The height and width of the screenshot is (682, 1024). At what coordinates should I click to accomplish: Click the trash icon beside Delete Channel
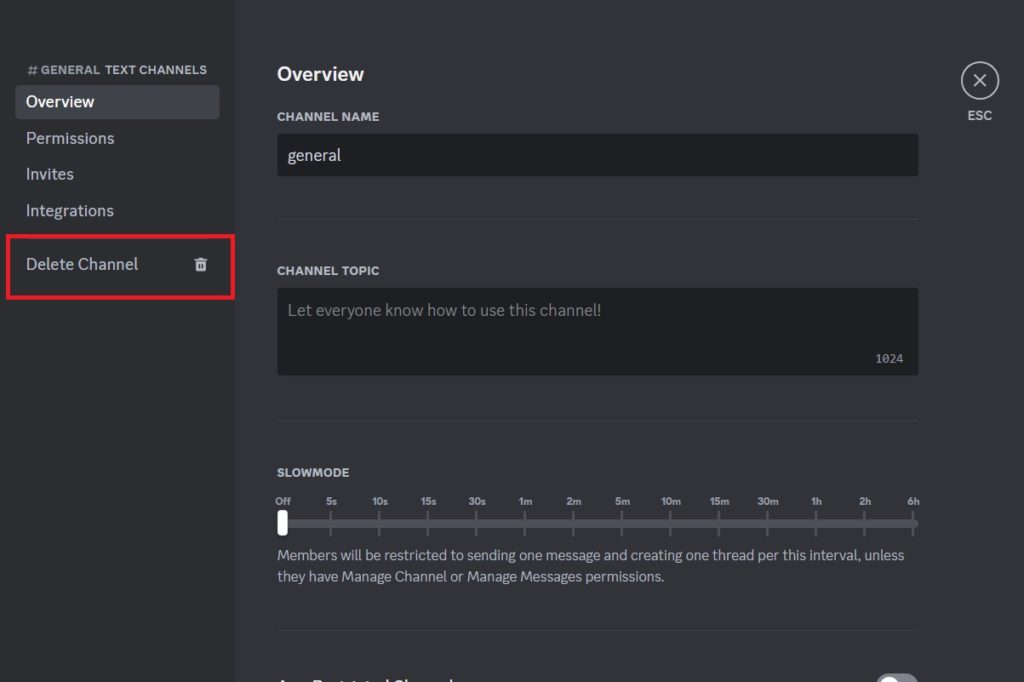pos(200,264)
